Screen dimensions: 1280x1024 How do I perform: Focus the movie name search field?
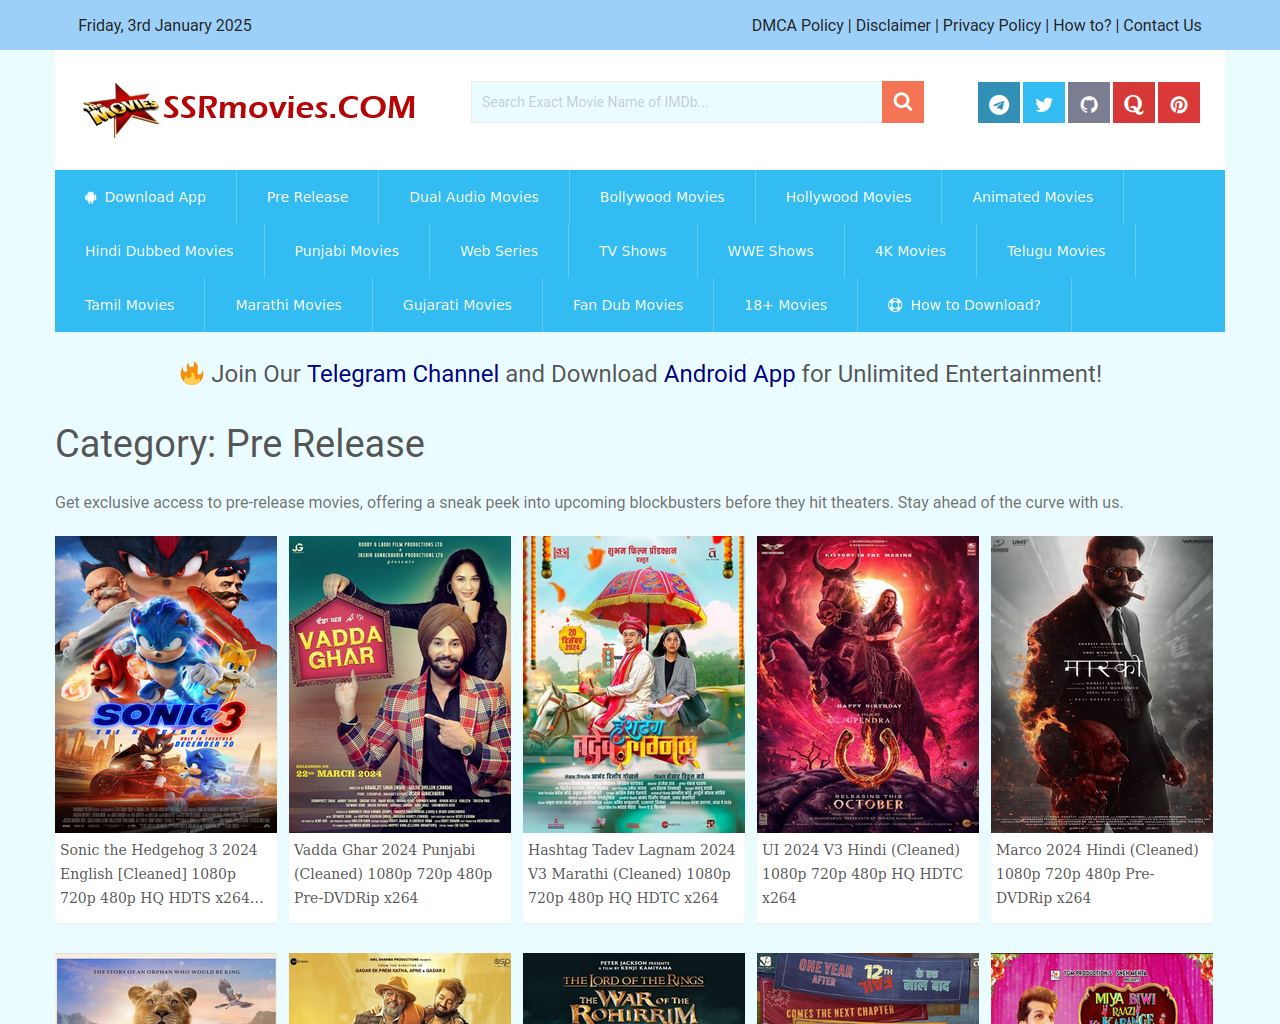676,102
